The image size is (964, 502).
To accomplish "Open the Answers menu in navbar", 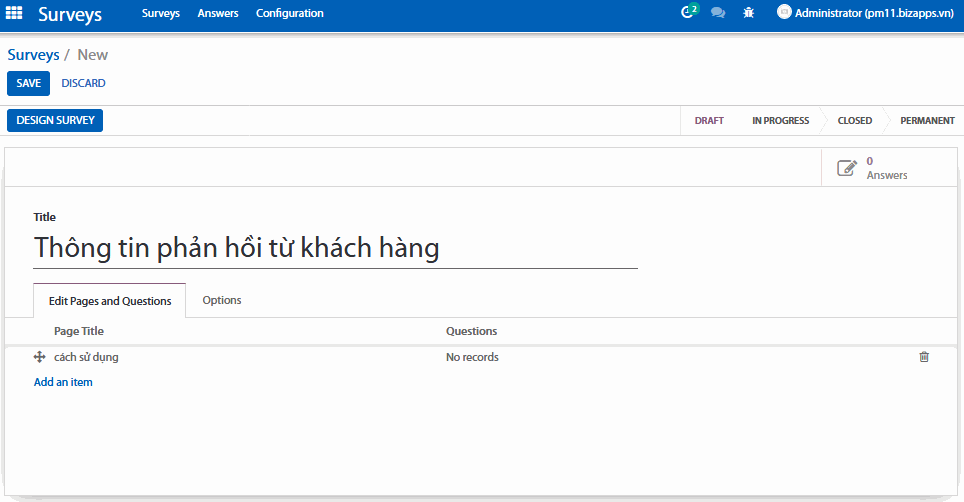I will [218, 13].
